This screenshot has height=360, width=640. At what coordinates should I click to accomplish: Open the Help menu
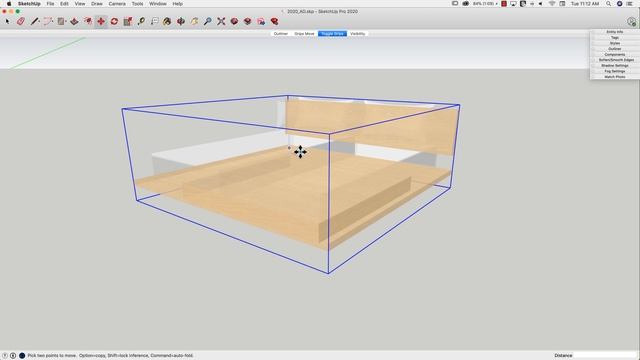[178, 4]
